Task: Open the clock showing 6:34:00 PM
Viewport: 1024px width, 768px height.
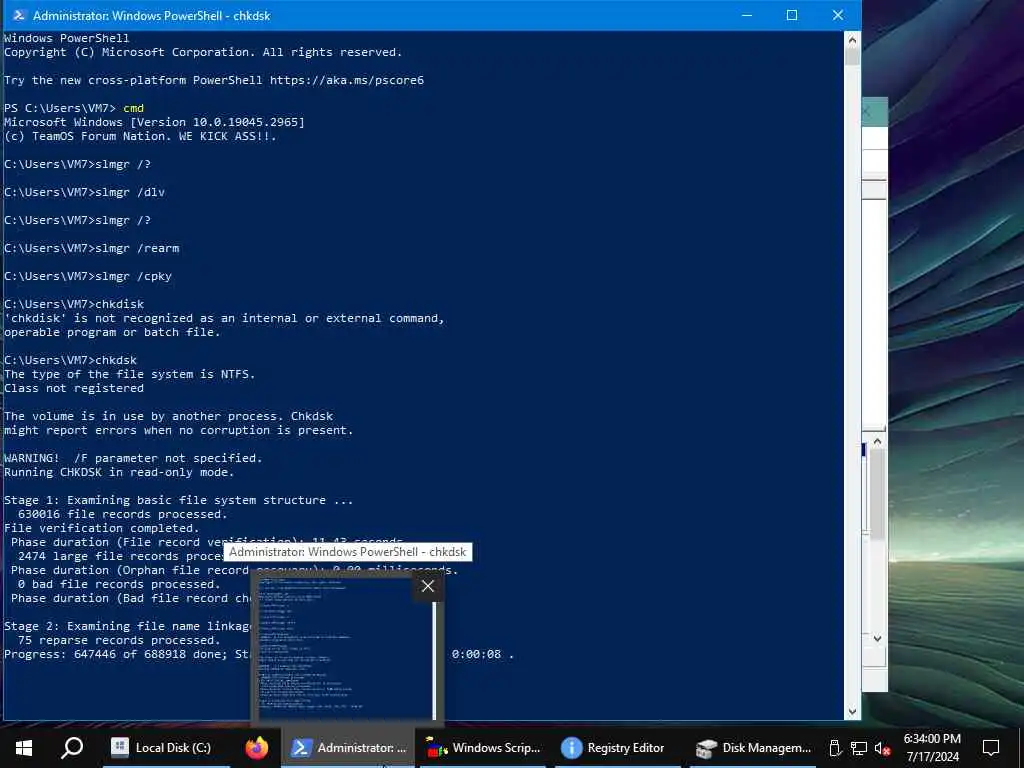Action: [x=932, y=748]
